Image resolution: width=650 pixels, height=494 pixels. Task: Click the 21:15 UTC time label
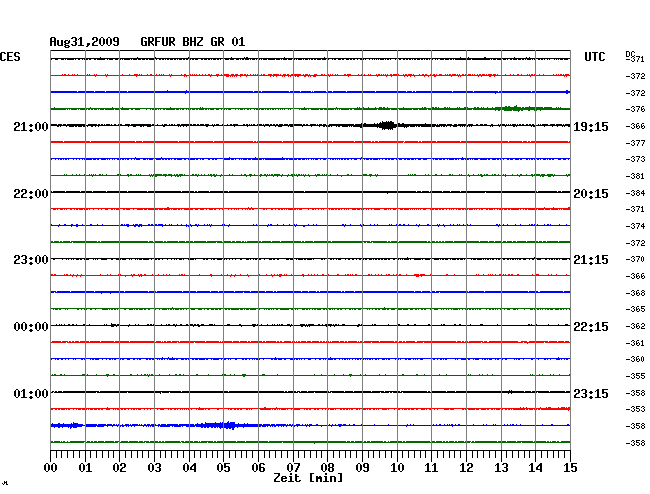point(591,260)
